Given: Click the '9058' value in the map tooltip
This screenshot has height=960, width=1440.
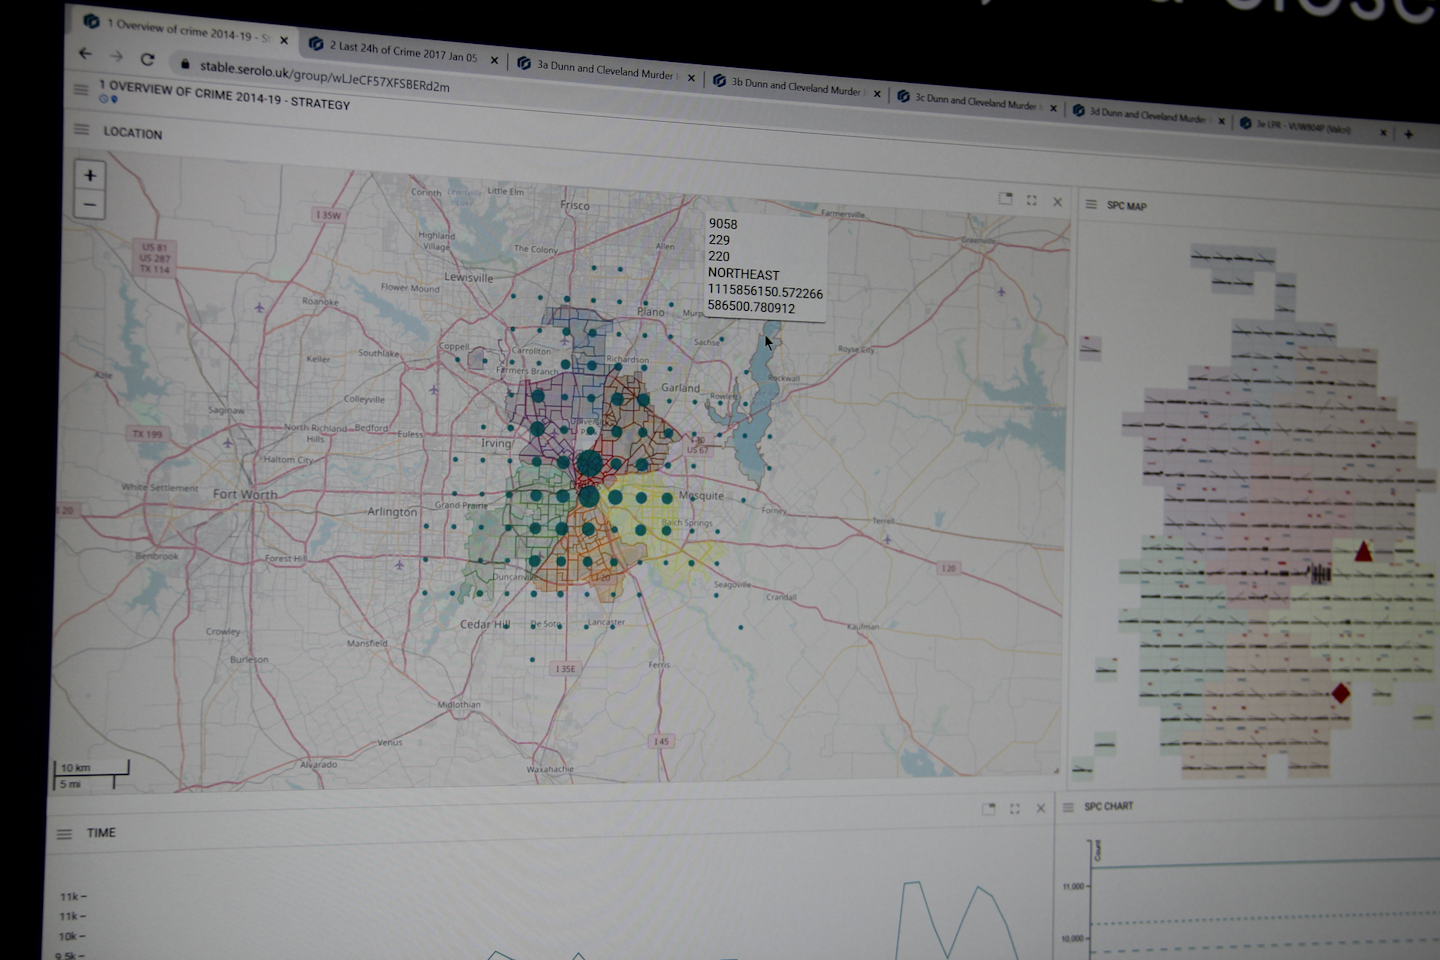Looking at the screenshot, I should 722,224.
